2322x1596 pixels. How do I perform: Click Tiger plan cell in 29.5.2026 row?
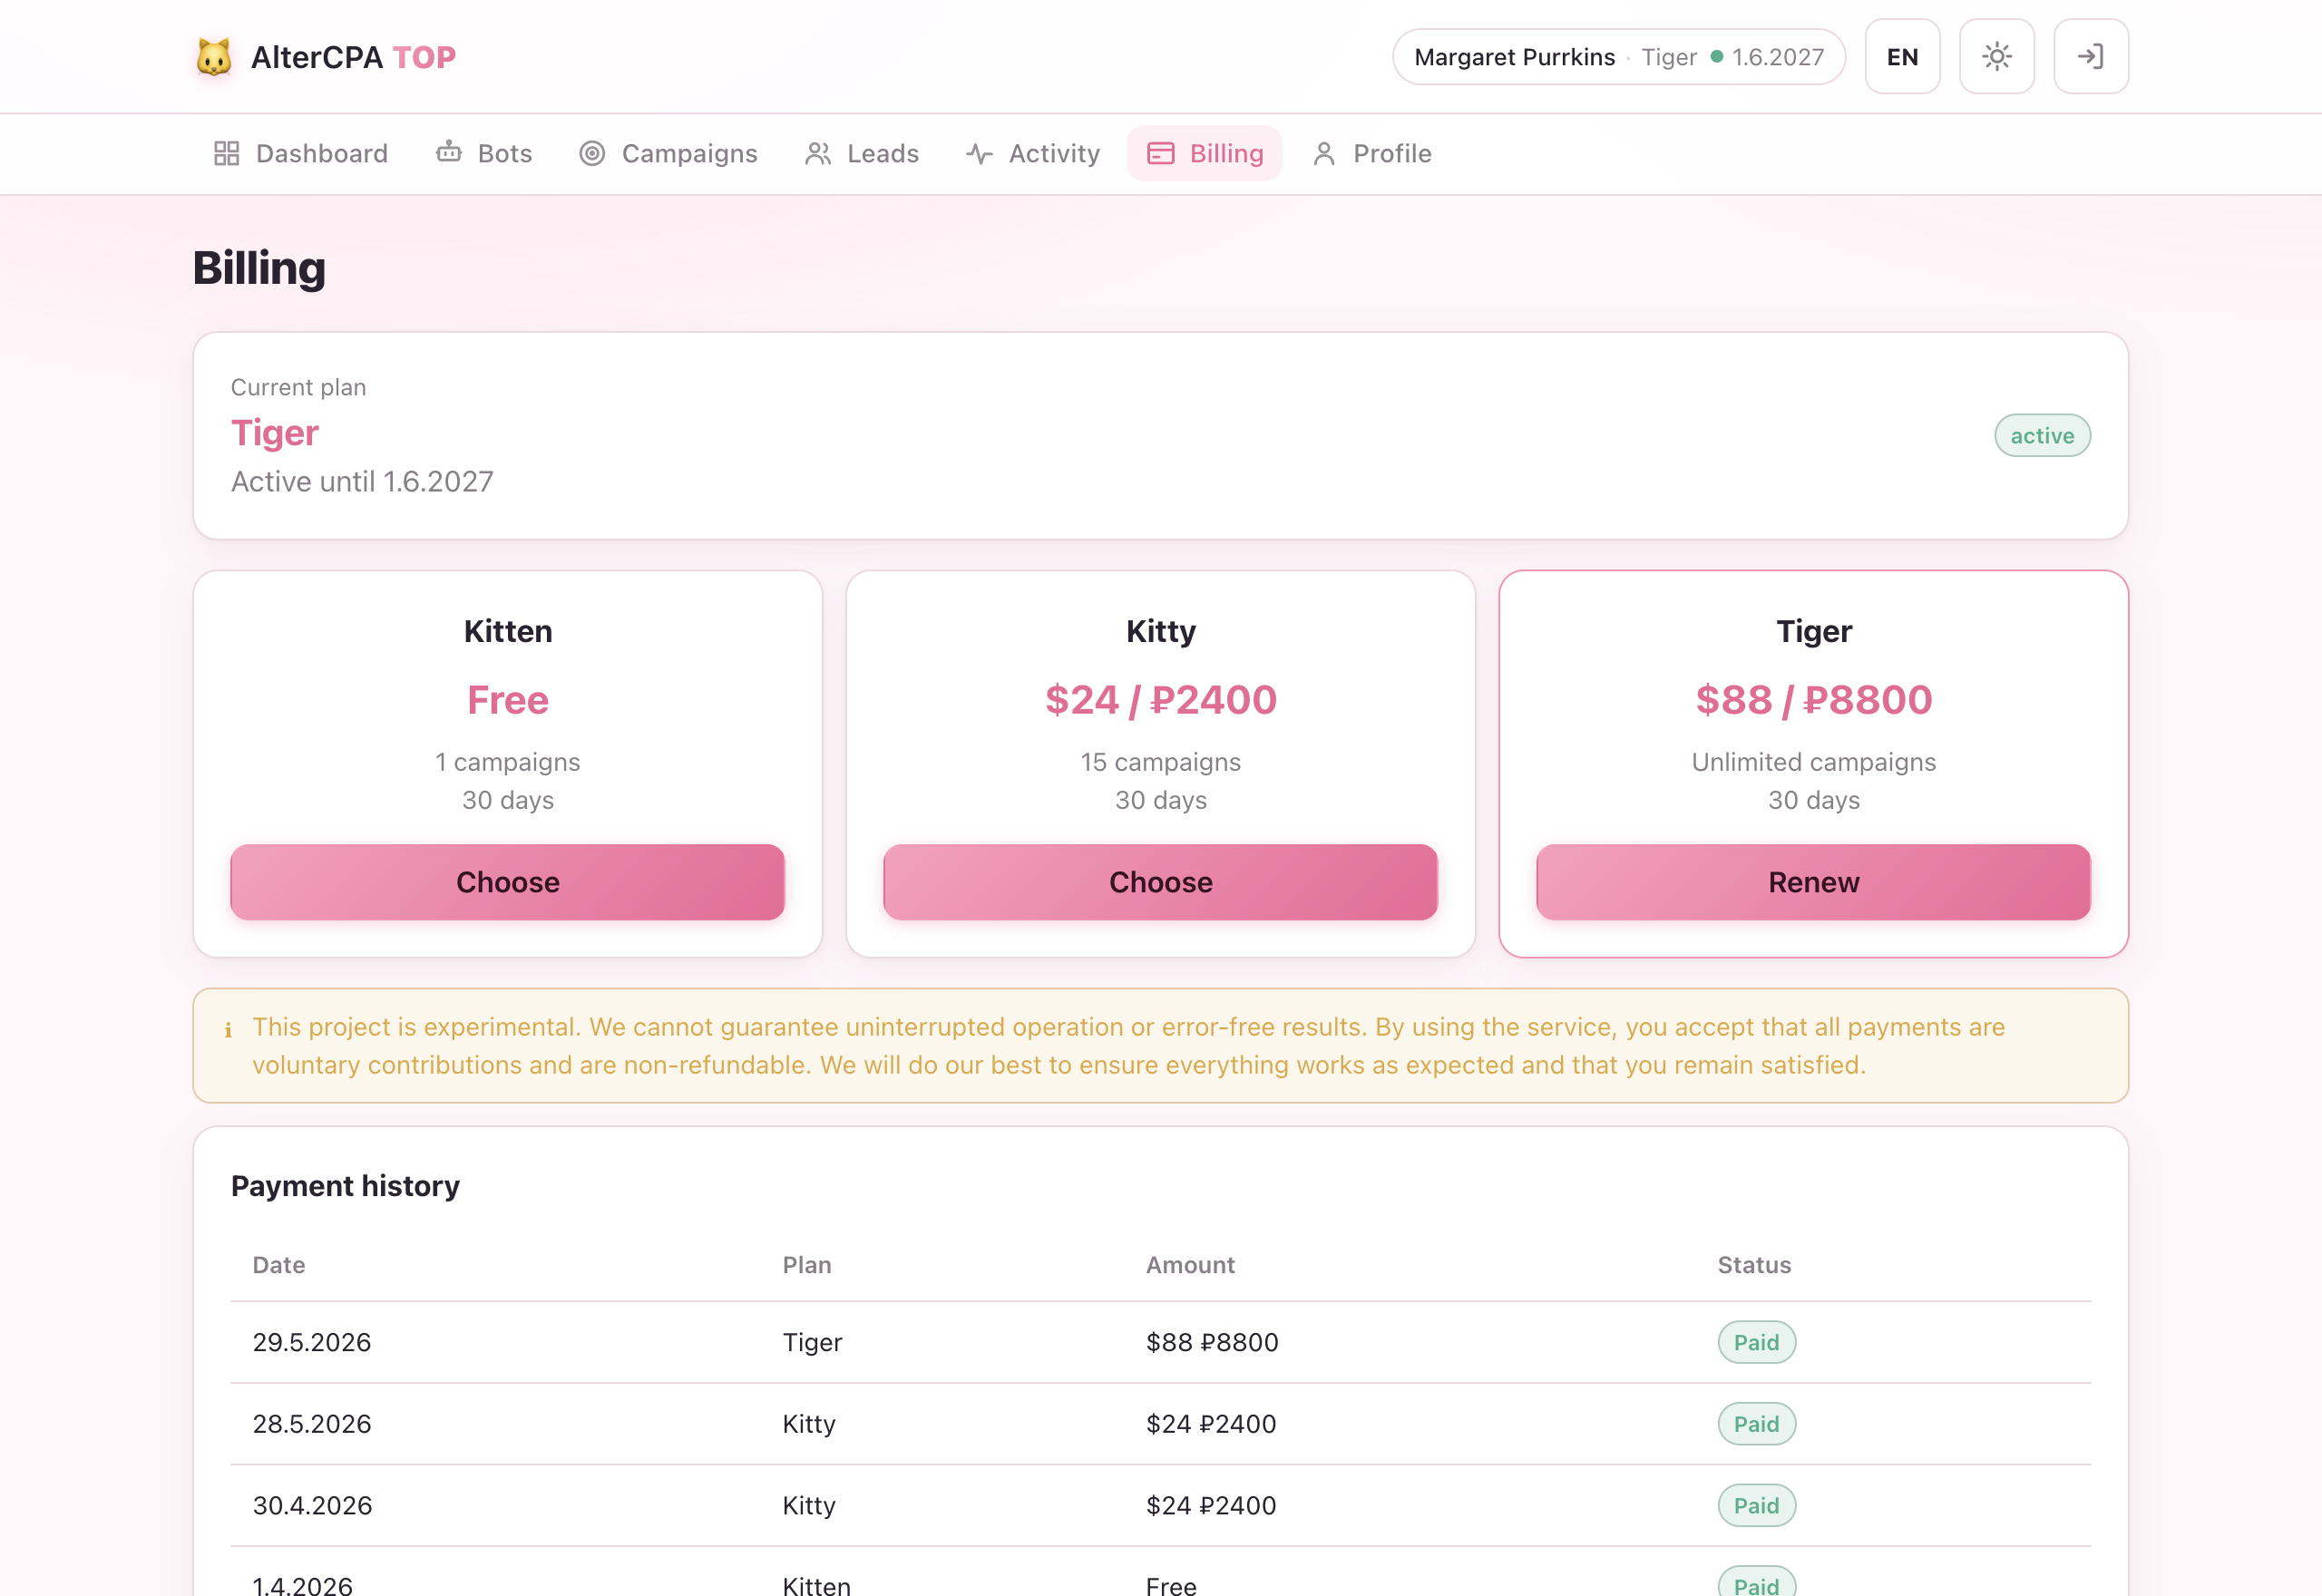[x=812, y=1342]
